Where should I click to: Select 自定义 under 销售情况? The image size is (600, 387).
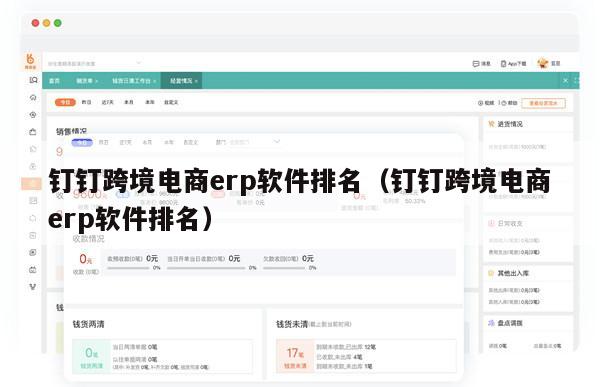coord(191,142)
